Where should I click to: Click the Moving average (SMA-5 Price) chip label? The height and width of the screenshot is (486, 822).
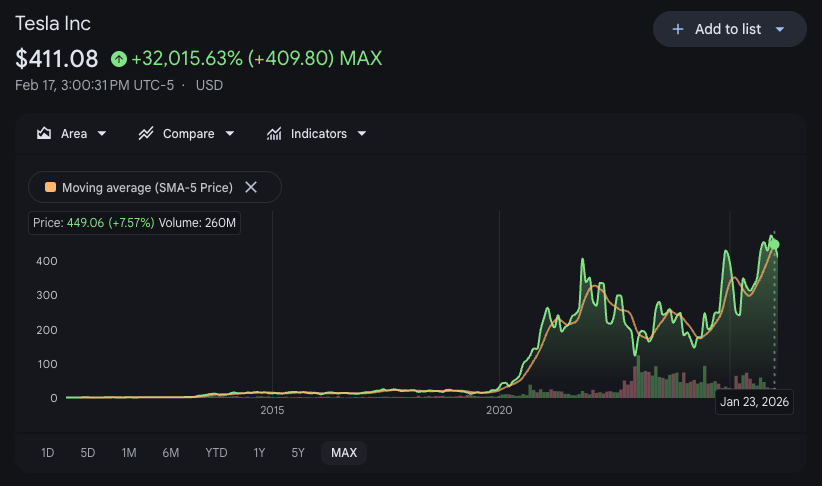(x=147, y=188)
